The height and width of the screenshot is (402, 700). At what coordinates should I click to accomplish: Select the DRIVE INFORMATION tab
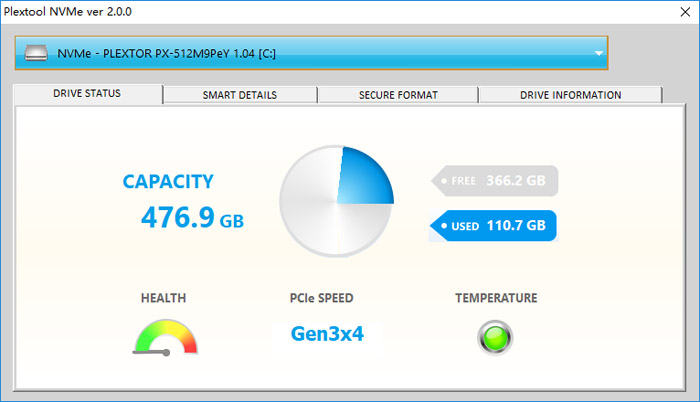(x=571, y=95)
